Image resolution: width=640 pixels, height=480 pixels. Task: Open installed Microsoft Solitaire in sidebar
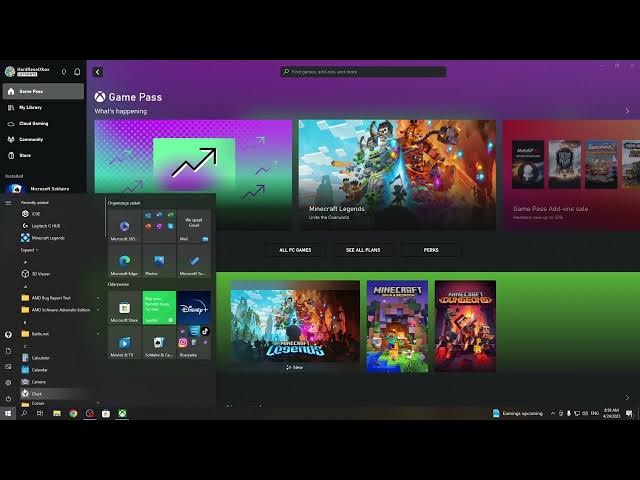tap(43, 189)
